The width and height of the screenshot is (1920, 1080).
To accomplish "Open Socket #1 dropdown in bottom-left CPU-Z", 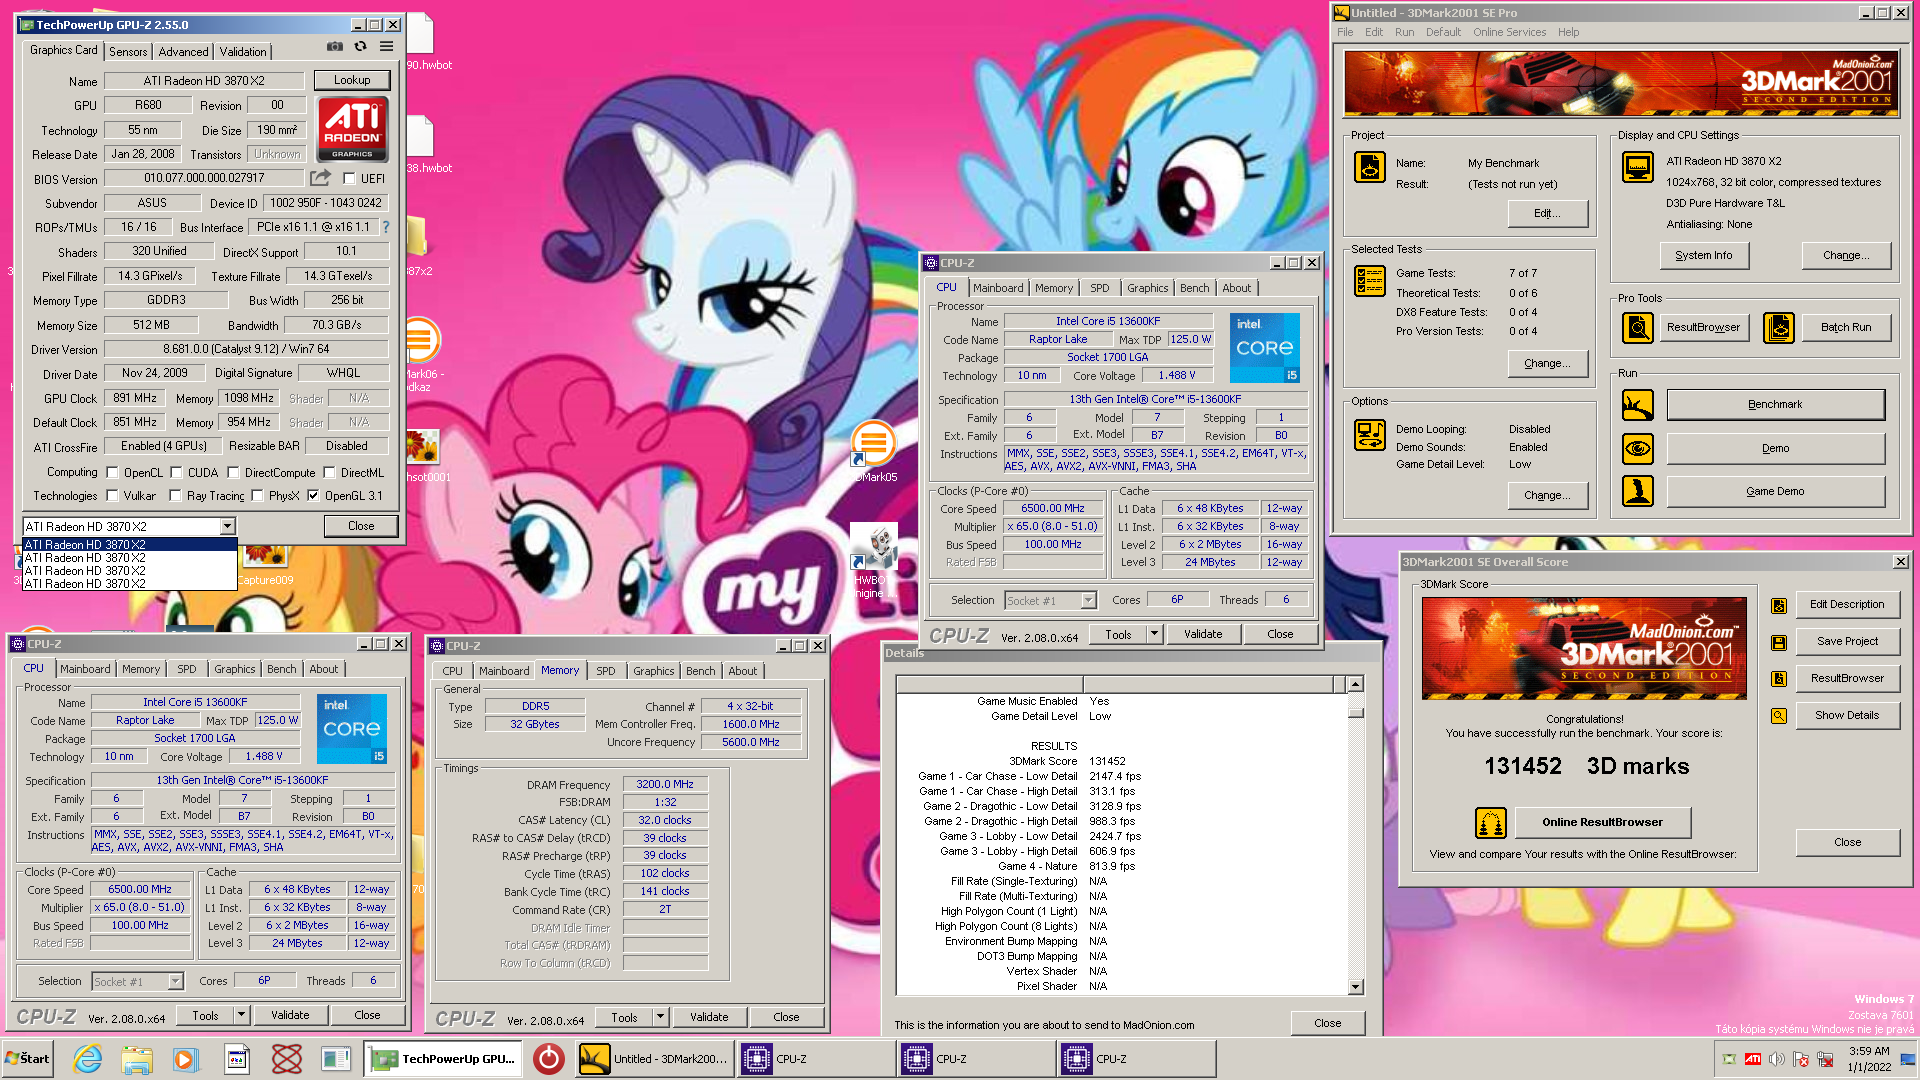I will [x=176, y=982].
